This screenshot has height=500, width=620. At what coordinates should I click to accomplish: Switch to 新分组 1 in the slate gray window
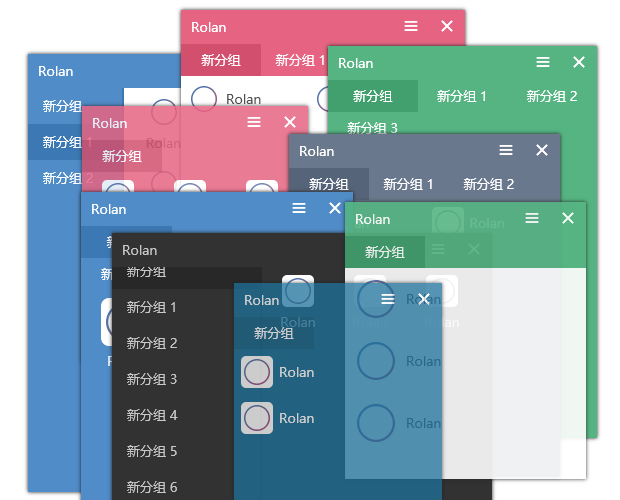[408, 184]
